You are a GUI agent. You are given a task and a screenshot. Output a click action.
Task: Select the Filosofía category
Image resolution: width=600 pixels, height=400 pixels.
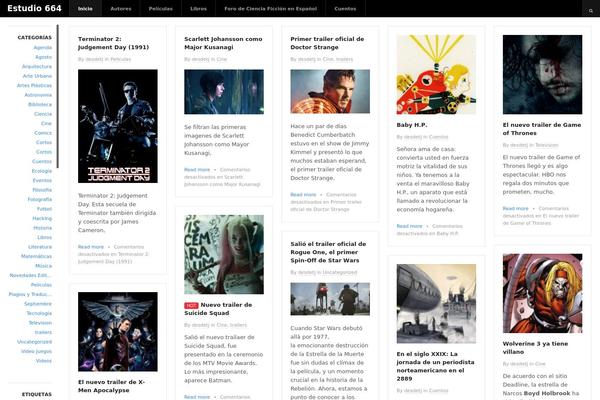(42, 190)
